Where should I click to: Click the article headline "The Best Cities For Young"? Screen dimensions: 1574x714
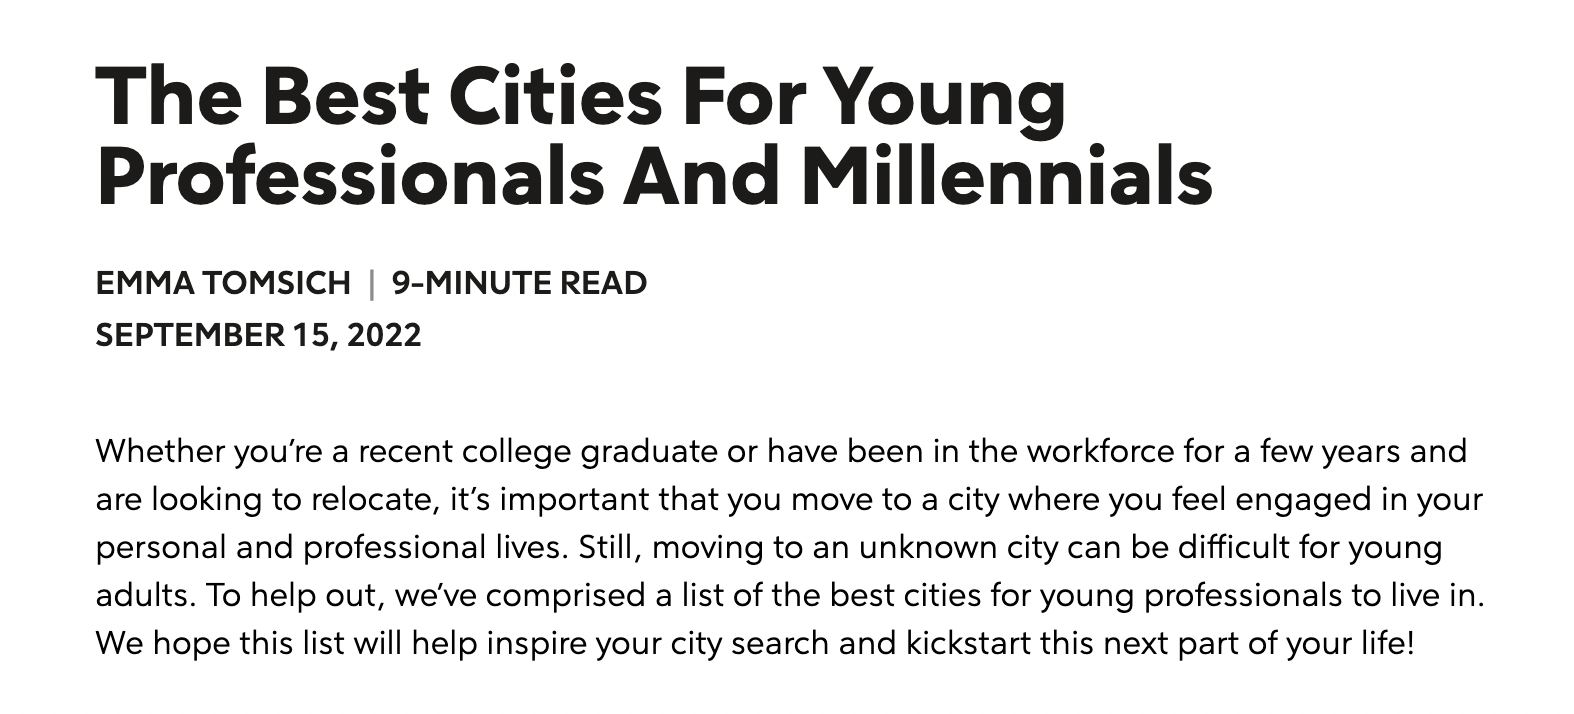(581, 102)
